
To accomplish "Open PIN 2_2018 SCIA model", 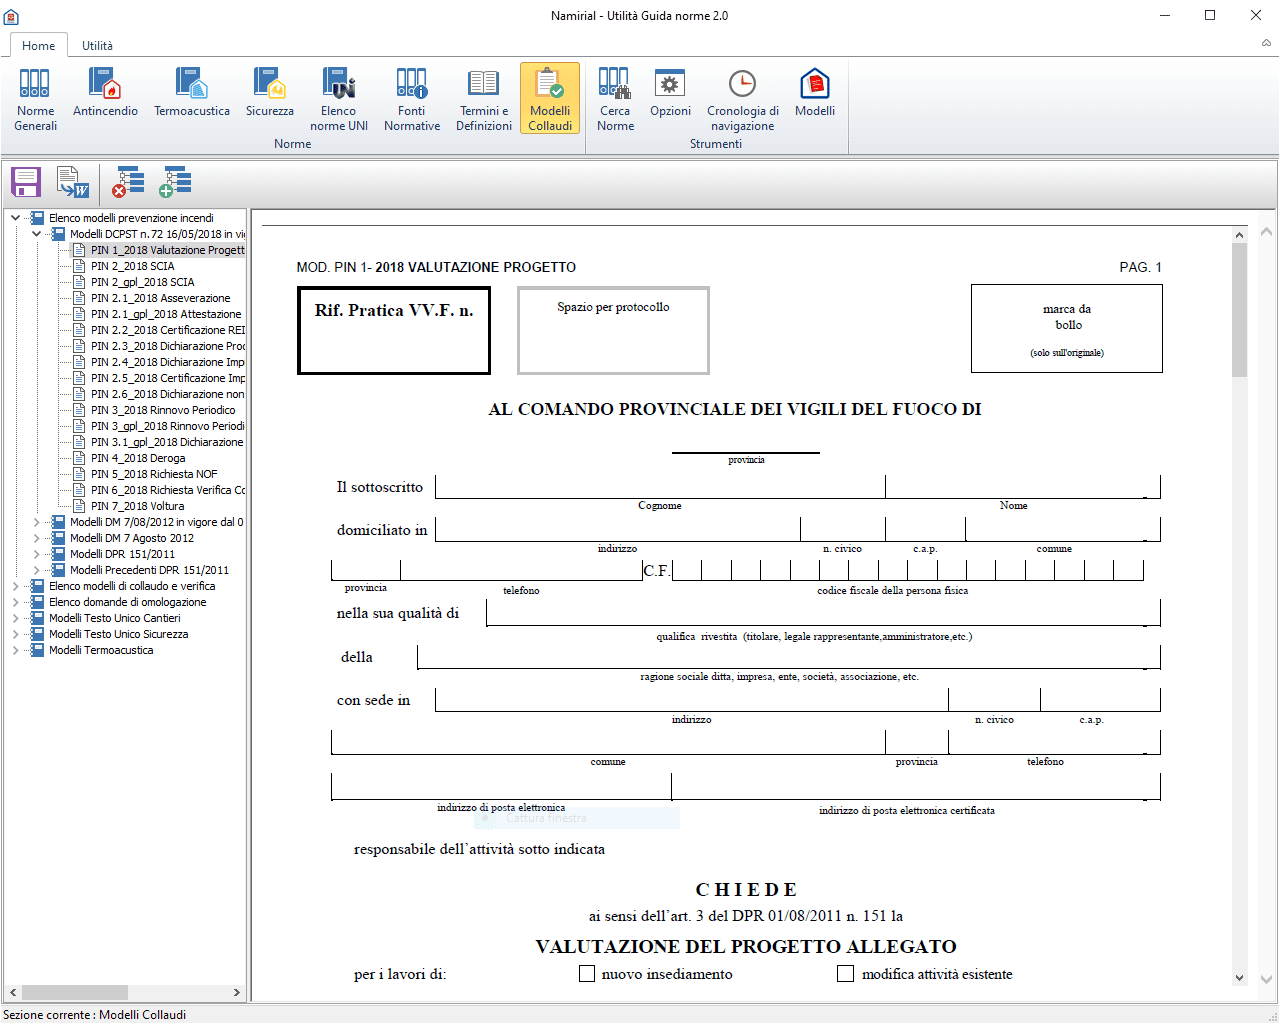I will pos(132,266).
